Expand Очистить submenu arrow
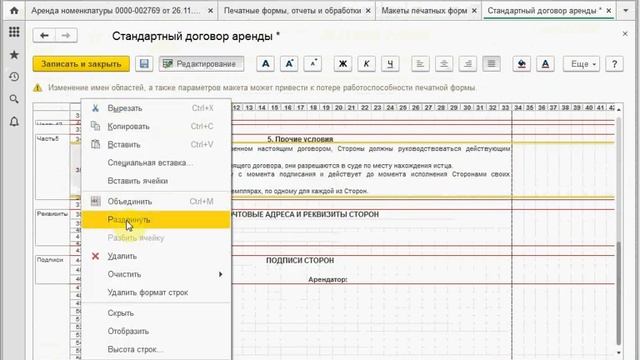 coord(220,274)
